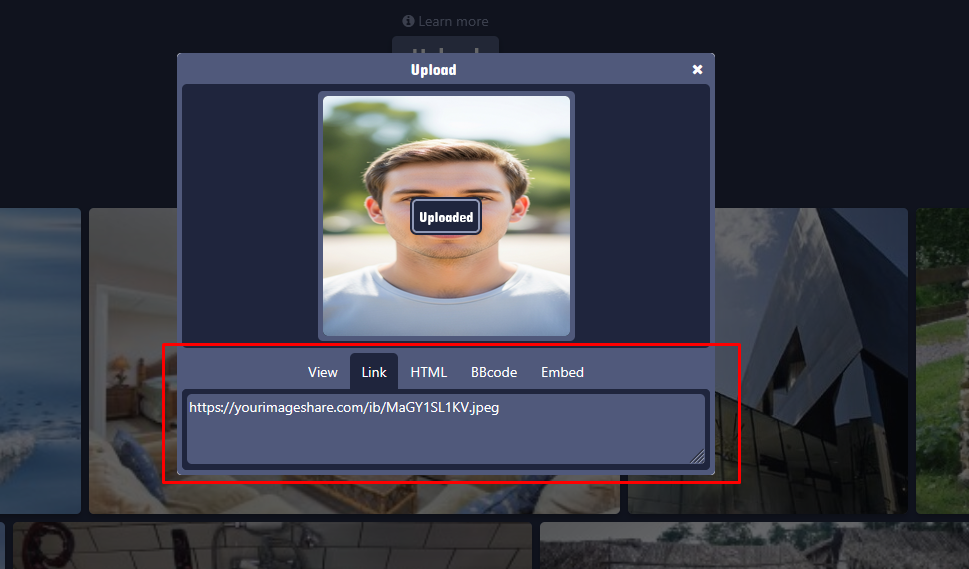The image size is (969, 569).
Task: Switch to the BBcode tab
Action: (494, 372)
